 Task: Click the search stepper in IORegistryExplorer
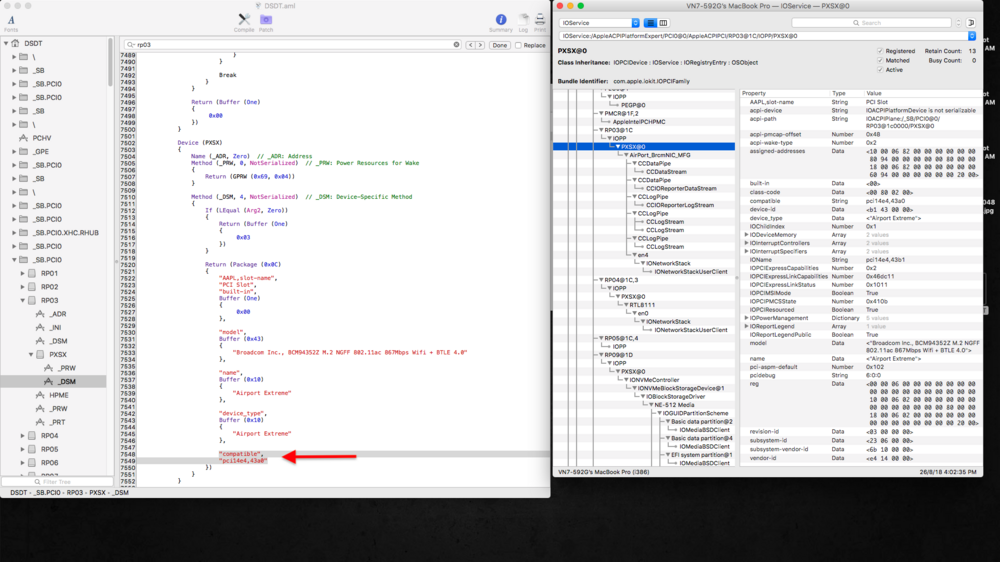point(958,23)
